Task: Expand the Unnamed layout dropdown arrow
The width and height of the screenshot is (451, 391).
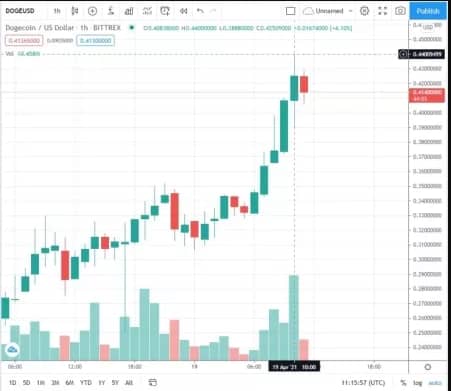Action: click(350, 11)
